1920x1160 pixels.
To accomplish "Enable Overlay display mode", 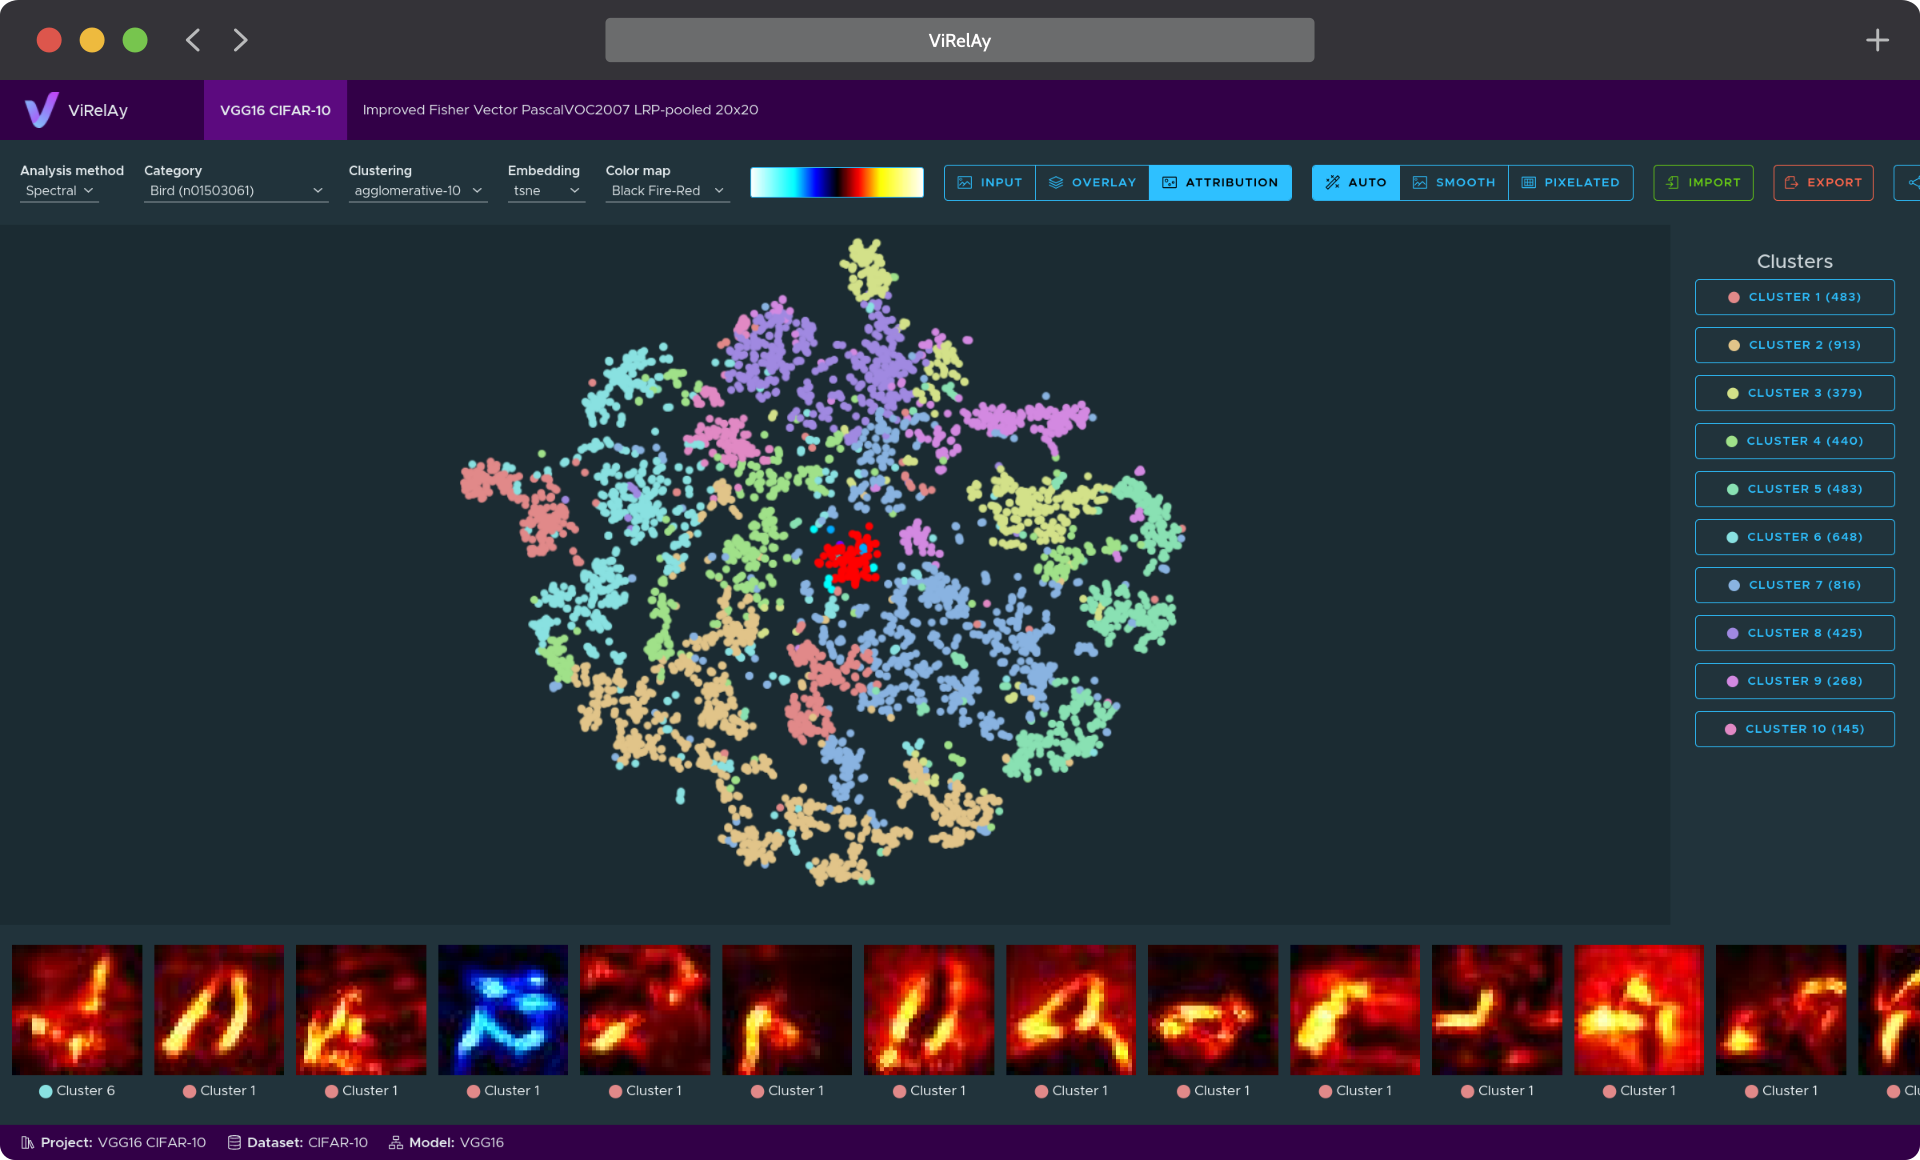I will [1092, 182].
